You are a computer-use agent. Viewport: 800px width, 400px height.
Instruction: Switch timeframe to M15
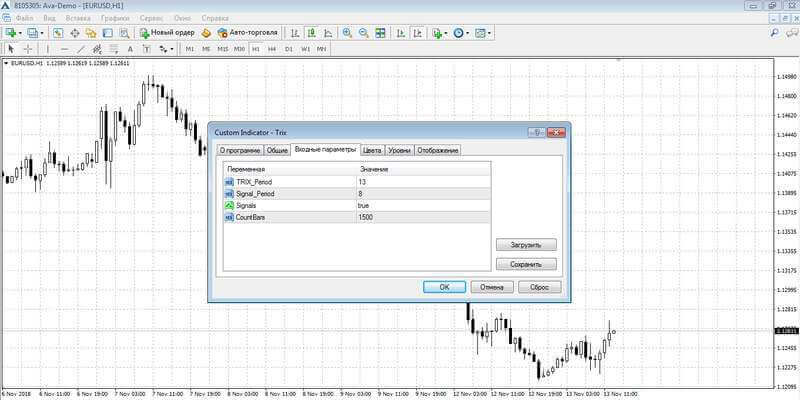coord(222,49)
